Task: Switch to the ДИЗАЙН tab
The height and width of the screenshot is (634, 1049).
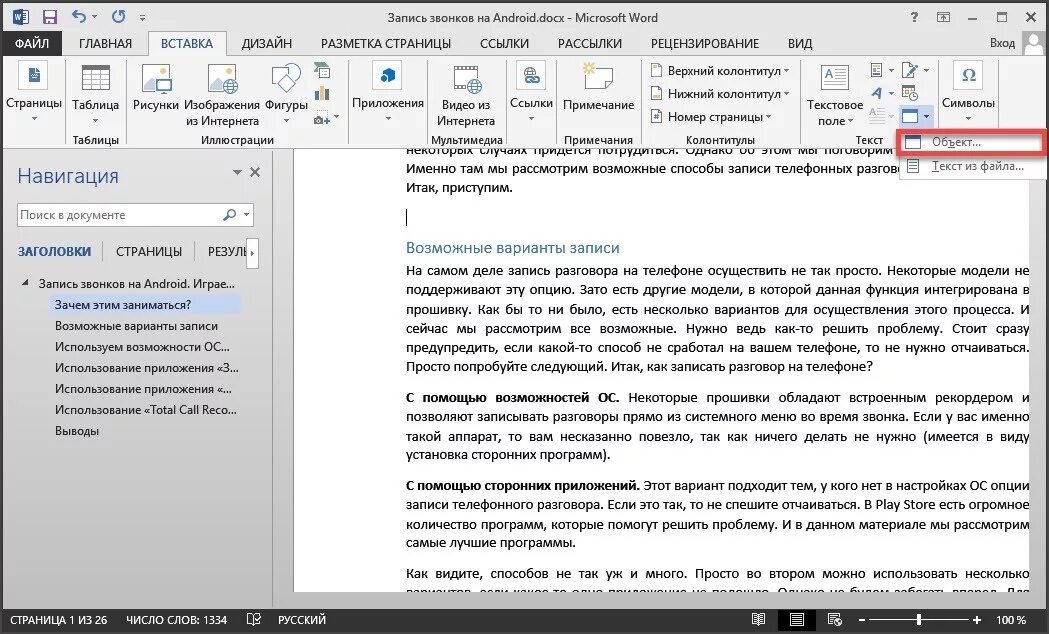Action: coord(267,43)
